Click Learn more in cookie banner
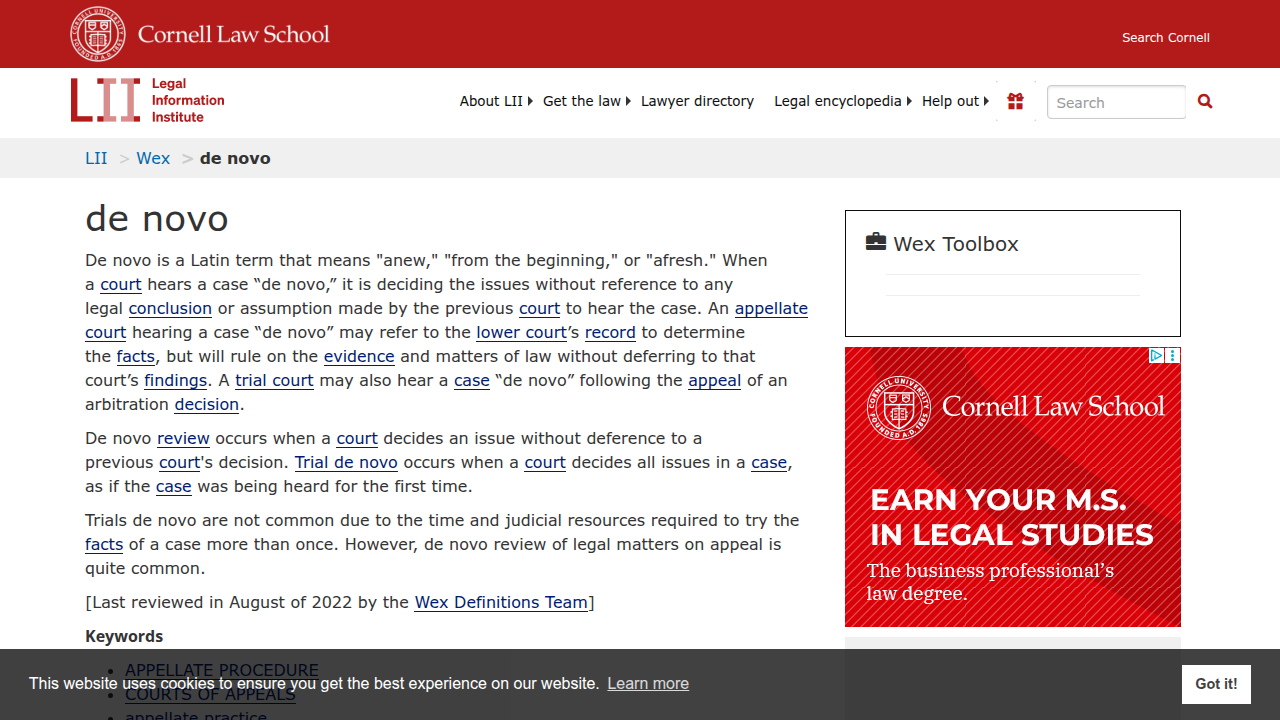This screenshot has width=1280, height=720. 648,684
